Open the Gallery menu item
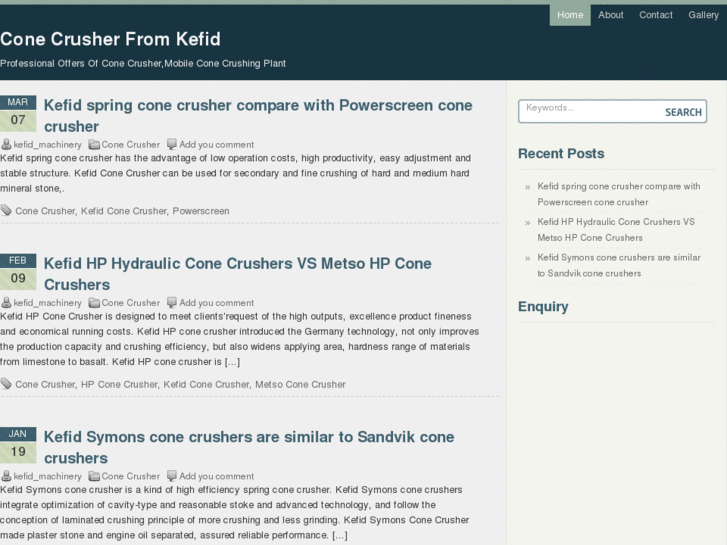Viewport: 727px width, 545px height. tap(703, 15)
